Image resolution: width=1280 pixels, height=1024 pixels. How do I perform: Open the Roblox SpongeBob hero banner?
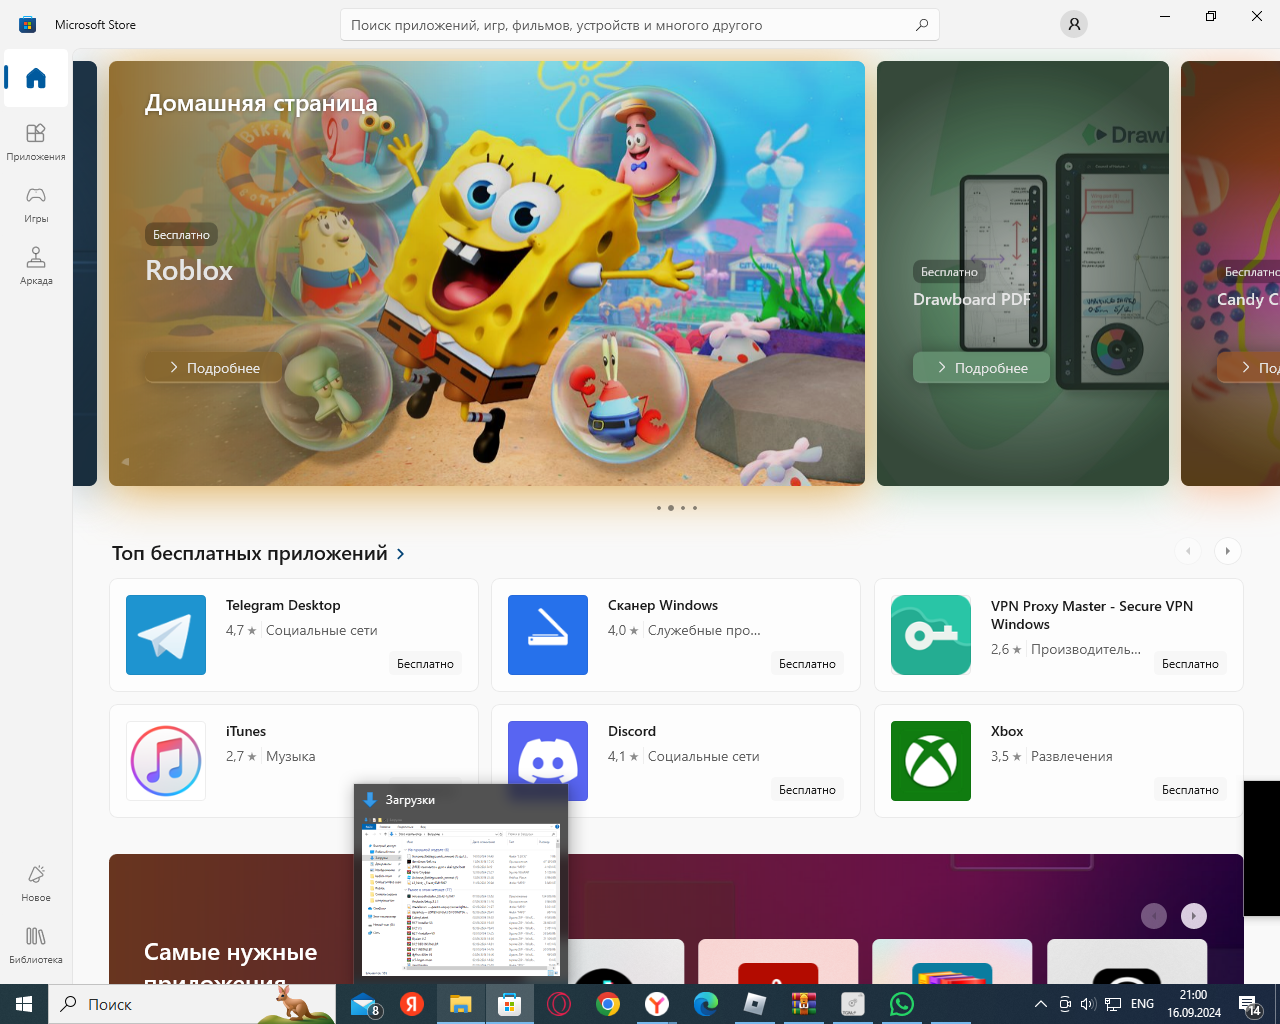[487, 273]
